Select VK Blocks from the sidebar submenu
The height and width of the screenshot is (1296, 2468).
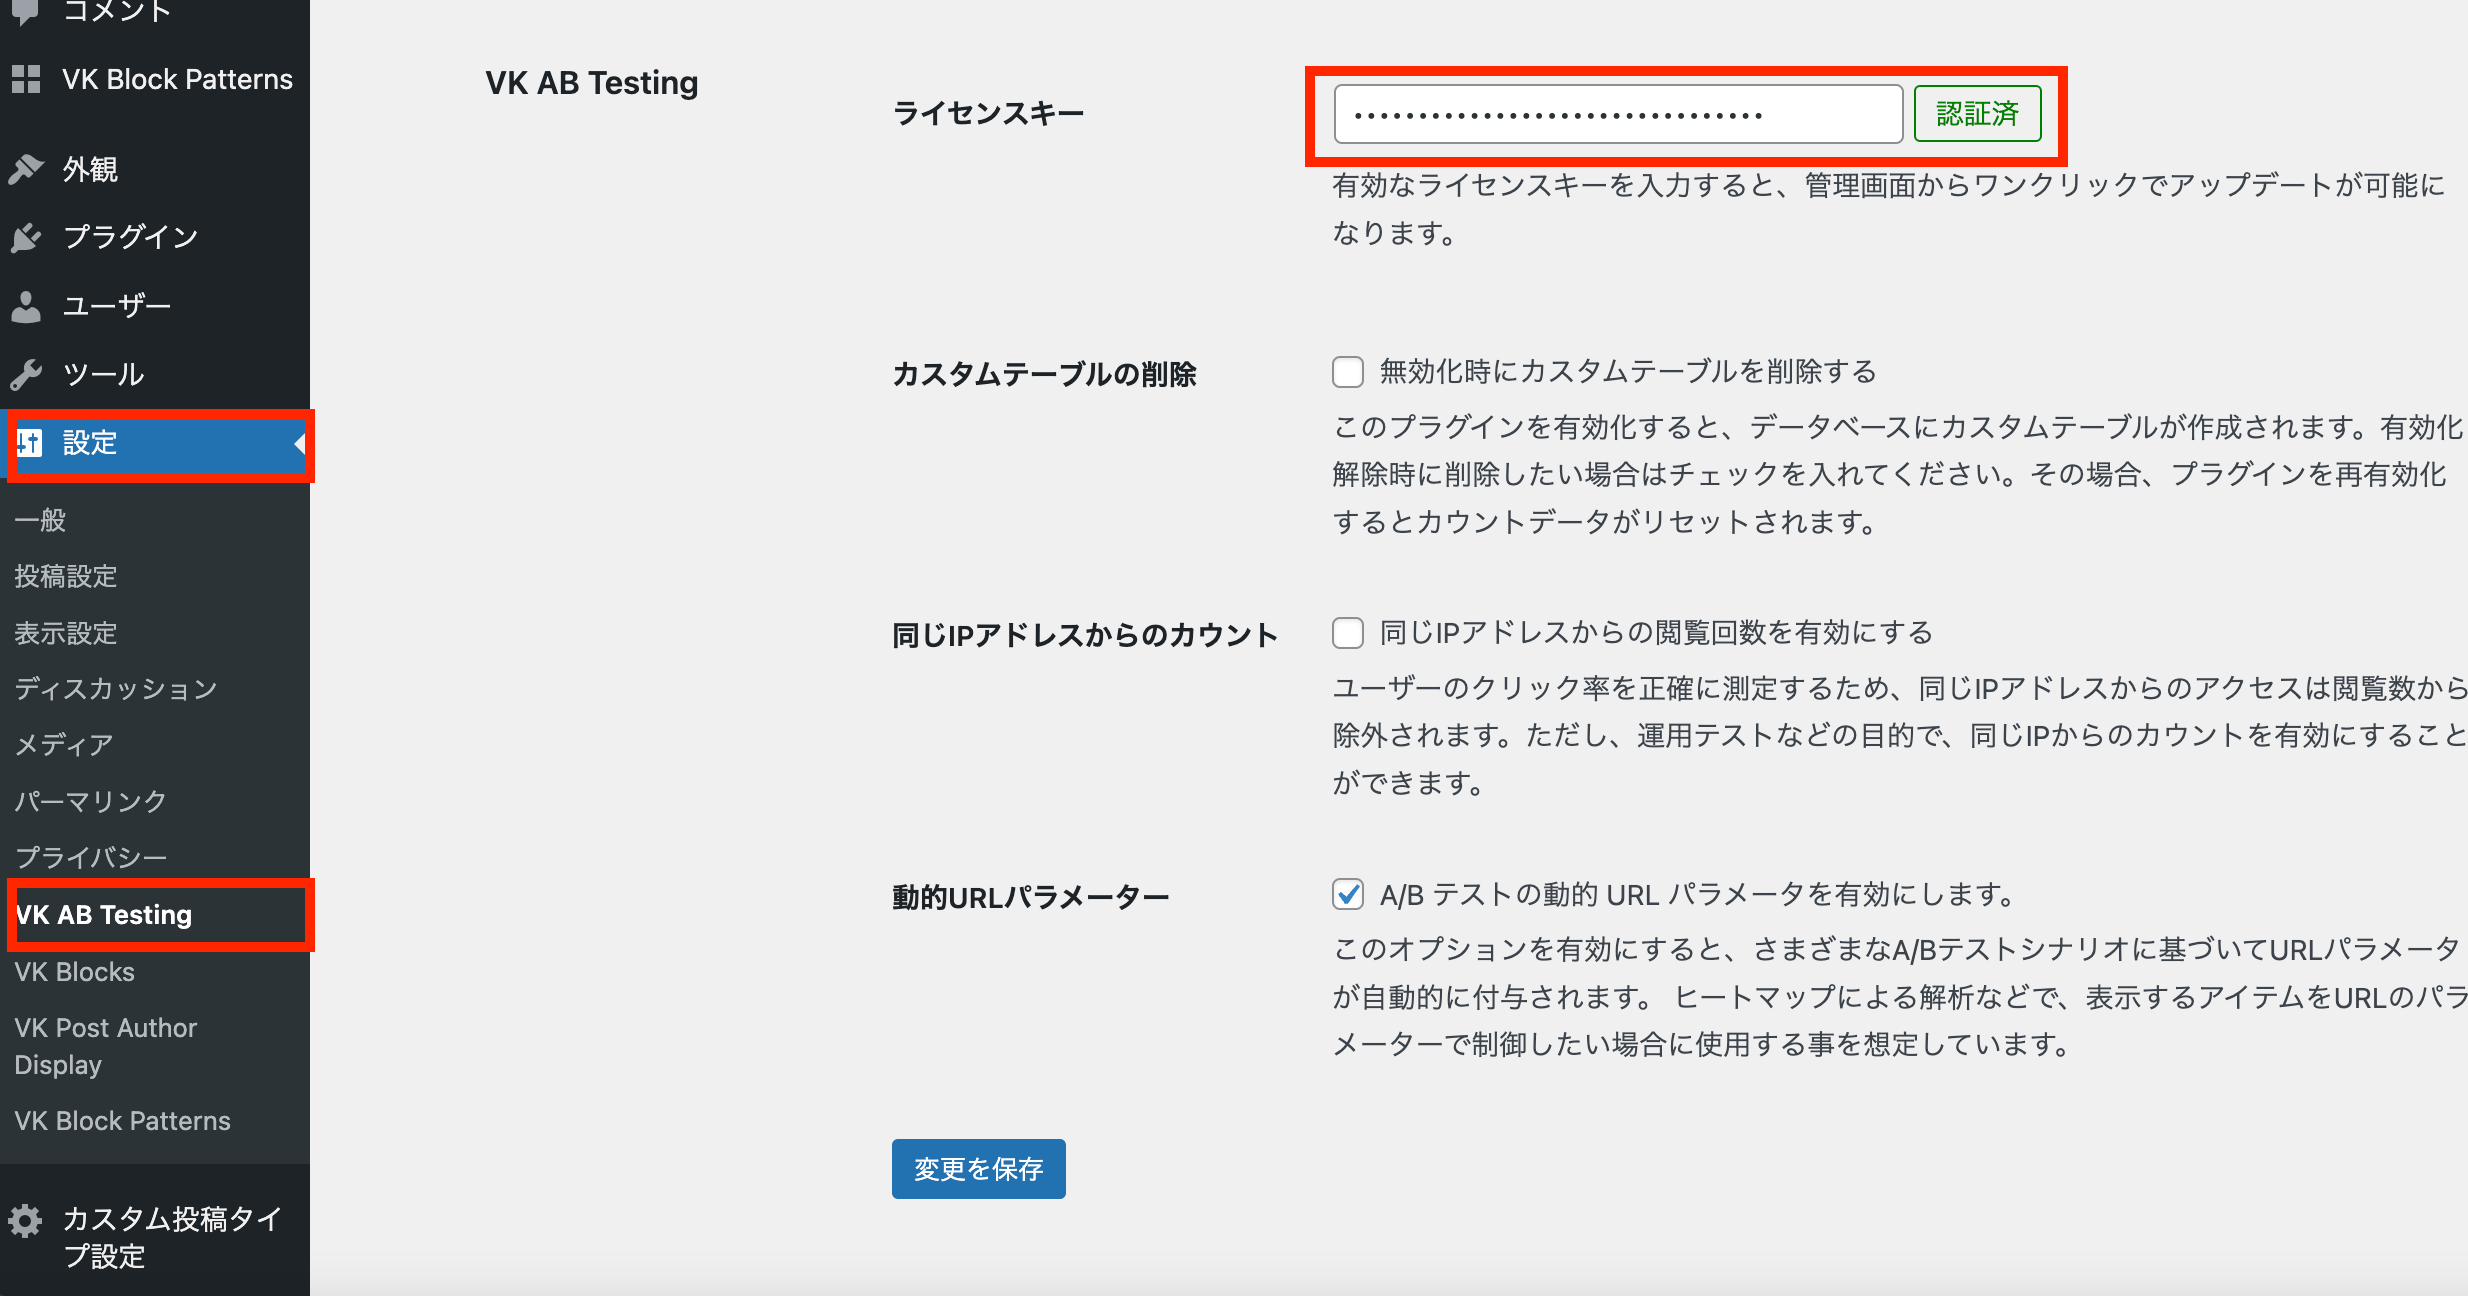75,970
